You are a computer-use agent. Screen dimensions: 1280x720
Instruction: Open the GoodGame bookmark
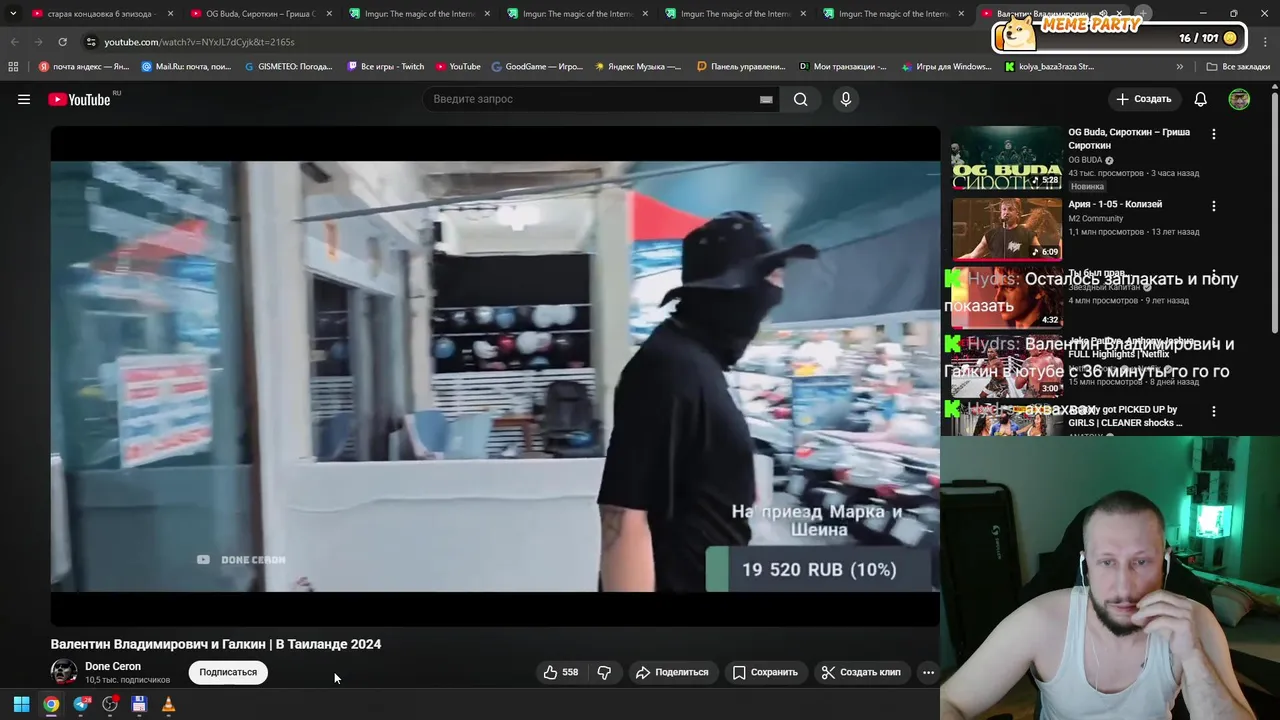click(x=537, y=67)
